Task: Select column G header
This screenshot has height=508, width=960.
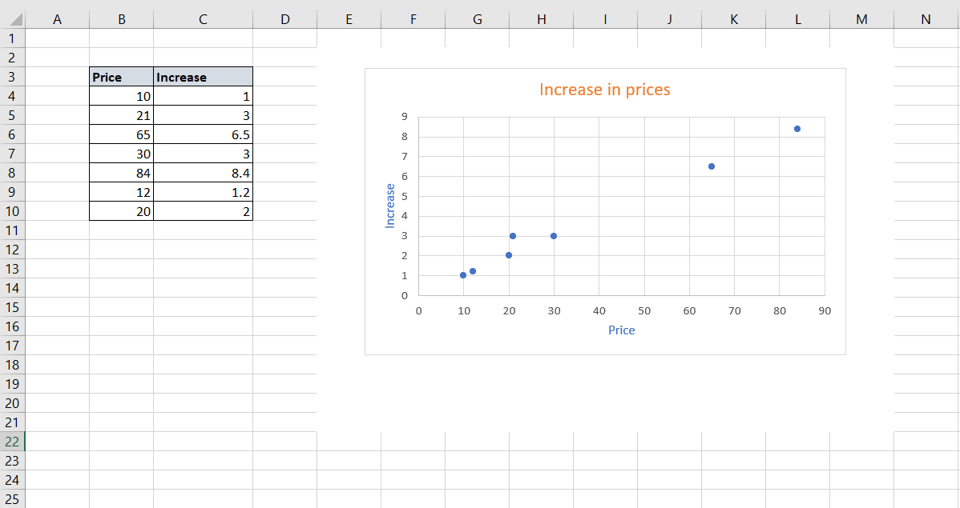Action: point(477,20)
